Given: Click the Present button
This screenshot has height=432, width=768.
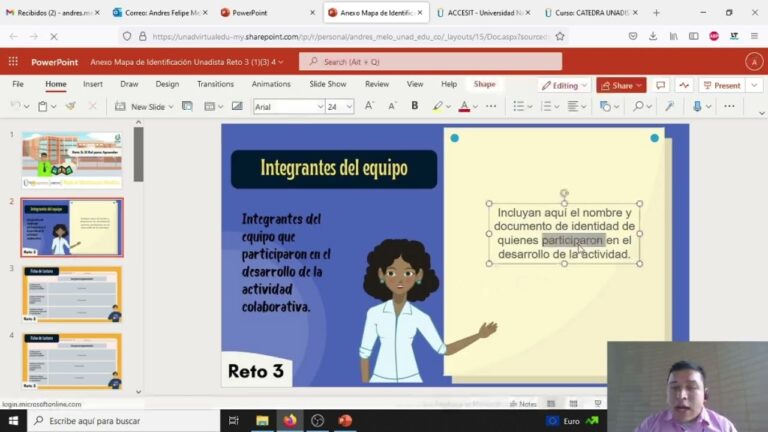Looking at the screenshot, I should pos(722,85).
